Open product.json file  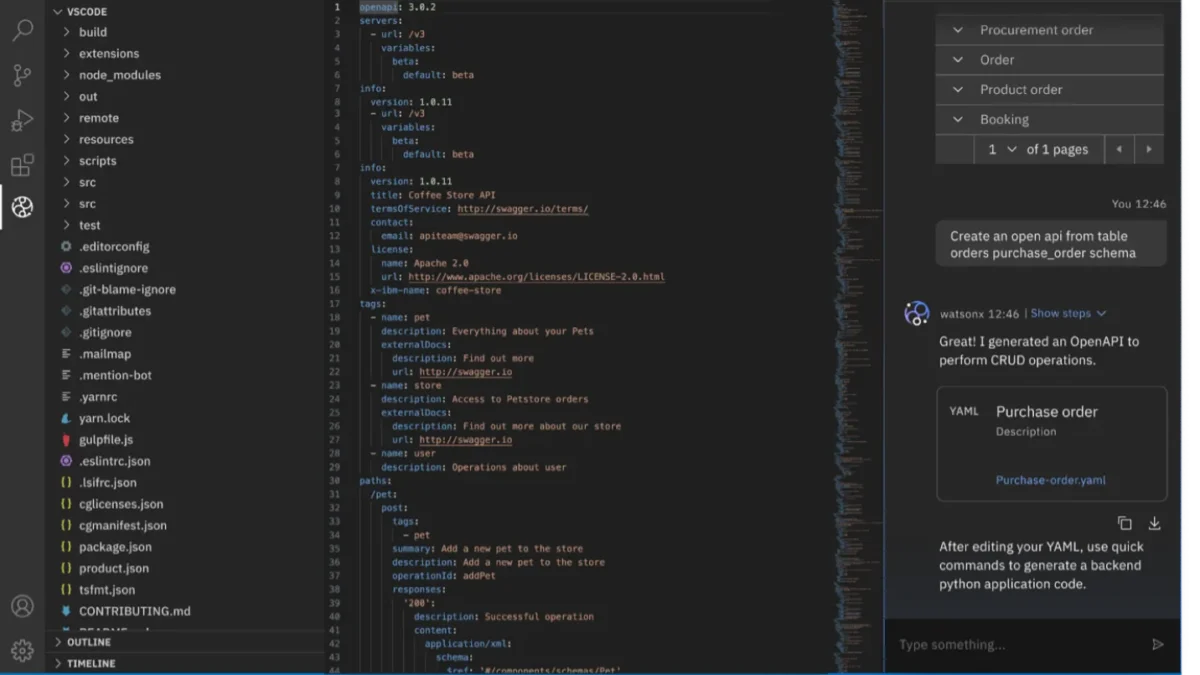(x=114, y=568)
